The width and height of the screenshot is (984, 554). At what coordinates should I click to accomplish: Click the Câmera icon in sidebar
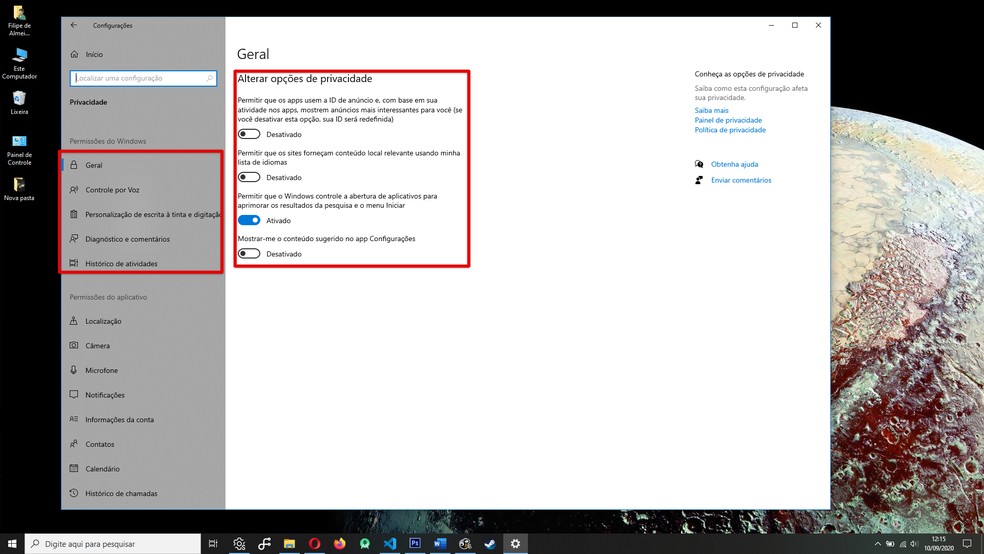coord(74,346)
